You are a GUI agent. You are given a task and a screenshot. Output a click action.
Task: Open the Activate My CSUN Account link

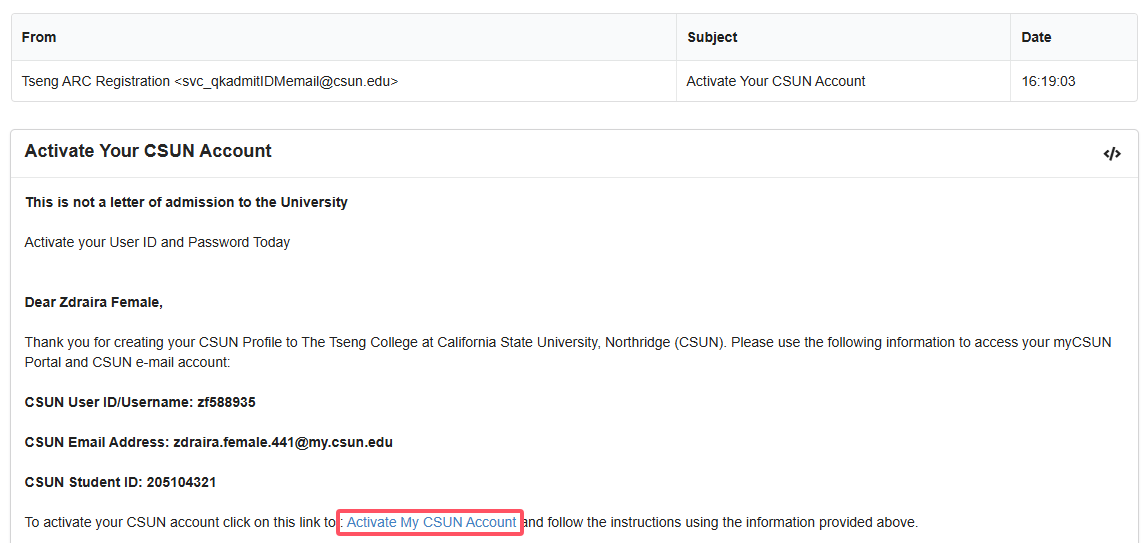(432, 523)
